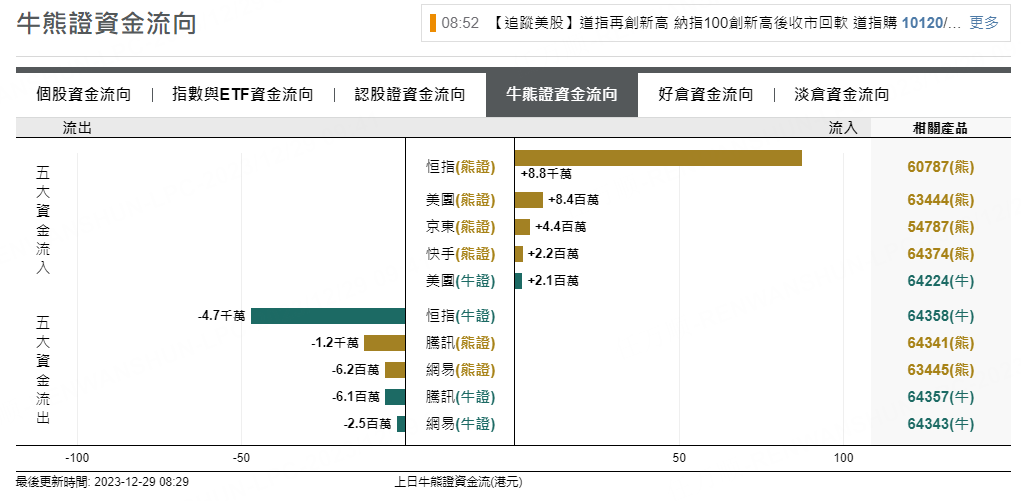
Task: Click the 快手(熊證) inflow bar
Action: pyautogui.click(x=519, y=254)
